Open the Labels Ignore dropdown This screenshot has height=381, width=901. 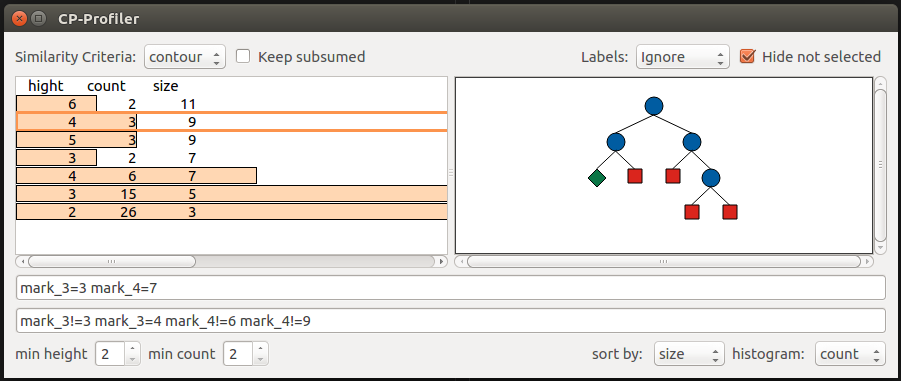click(x=683, y=57)
